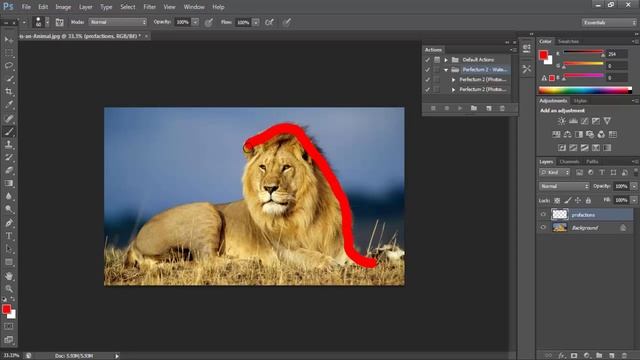
Task: Collapse the Perfectum 2 - Wate... action set
Action: click(x=446, y=70)
